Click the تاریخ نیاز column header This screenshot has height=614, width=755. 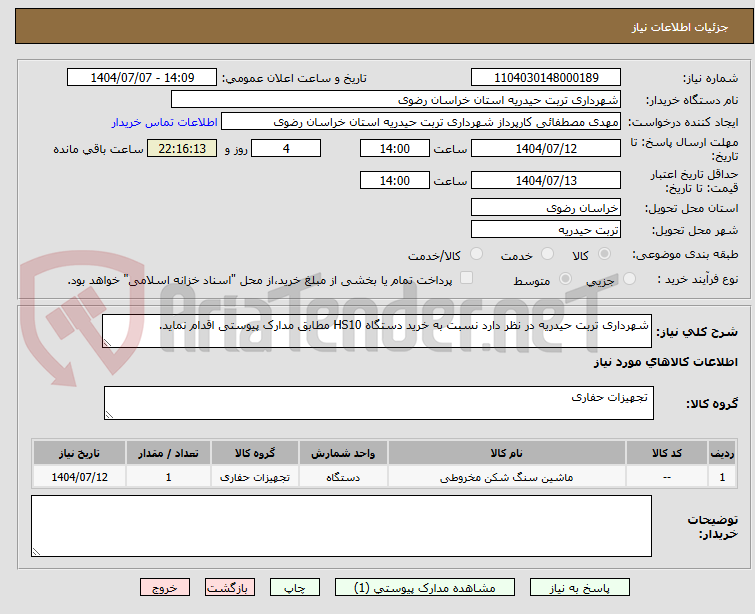[x=79, y=453]
